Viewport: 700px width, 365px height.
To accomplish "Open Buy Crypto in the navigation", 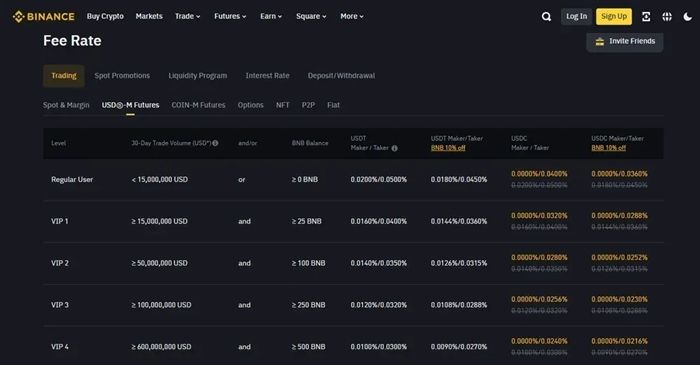I will [105, 17].
